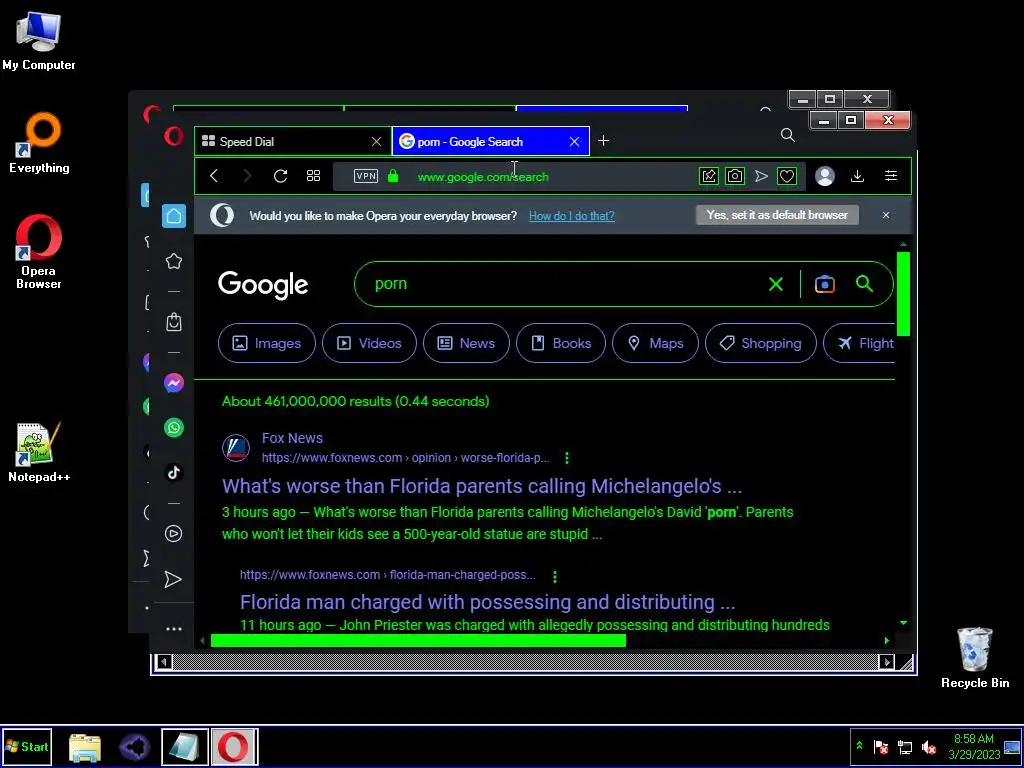The height and width of the screenshot is (768, 1024).
Task: Click the send/flow arrow icon in address bar
Action: pyautogui.click(x=761, y=176)
